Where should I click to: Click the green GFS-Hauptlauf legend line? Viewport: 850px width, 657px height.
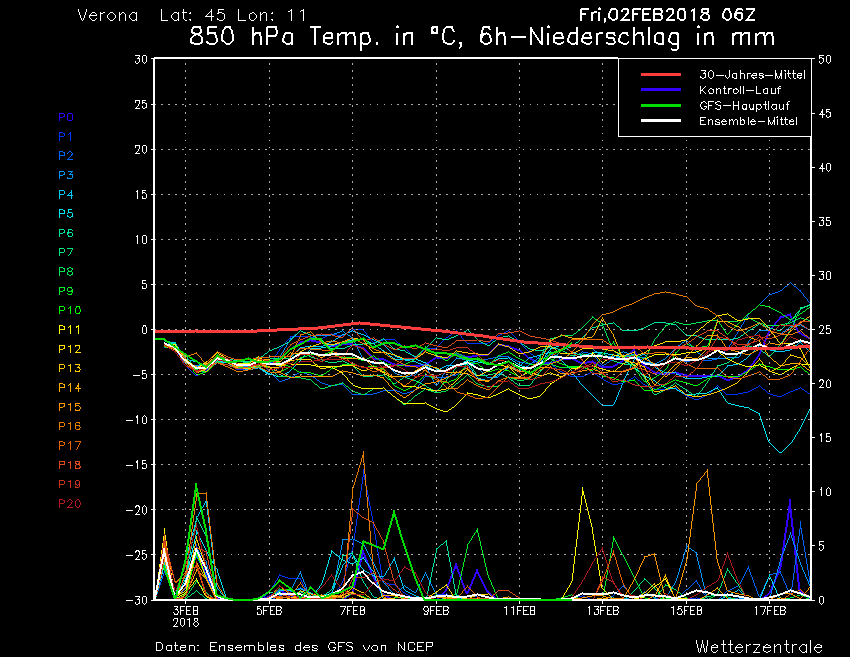tap(661, 105)
